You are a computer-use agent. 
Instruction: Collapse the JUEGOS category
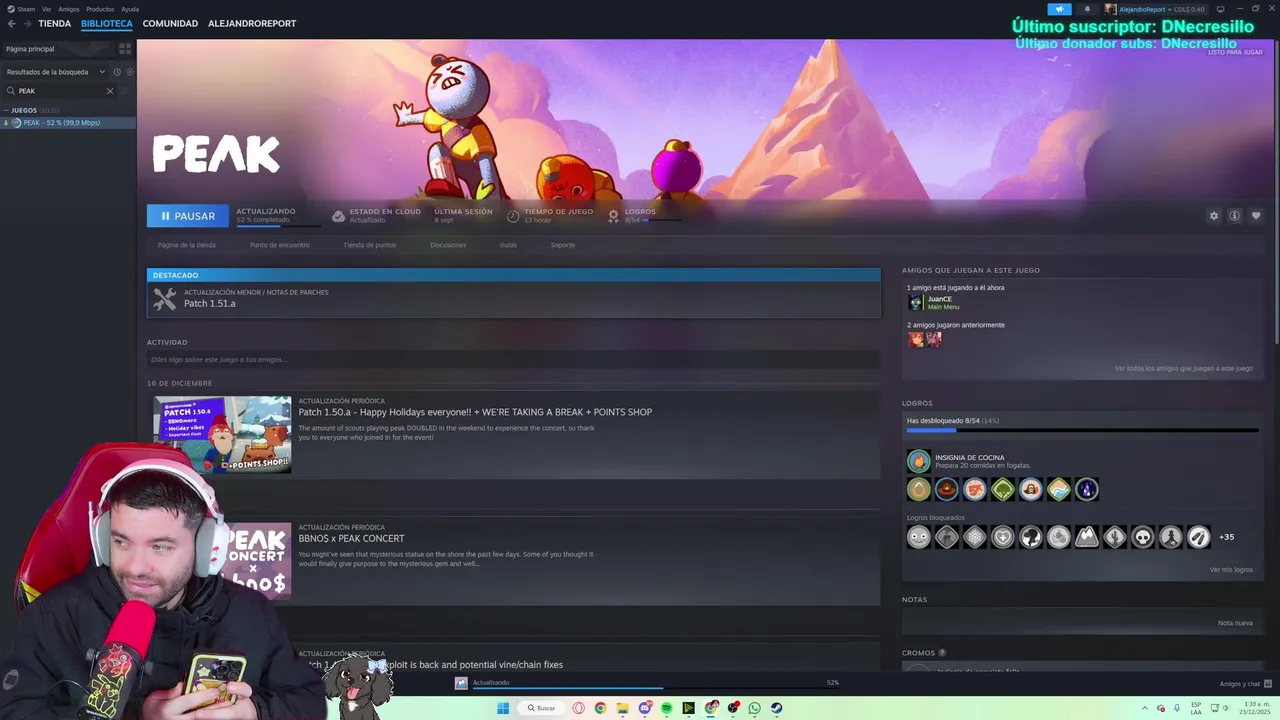[6, 110]
